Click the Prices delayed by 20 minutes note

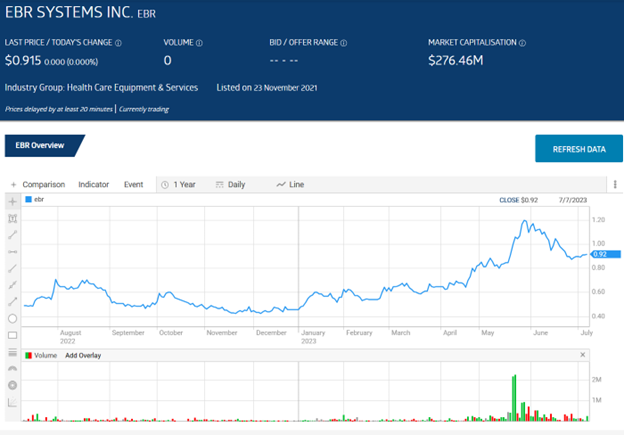pos(59,109)
